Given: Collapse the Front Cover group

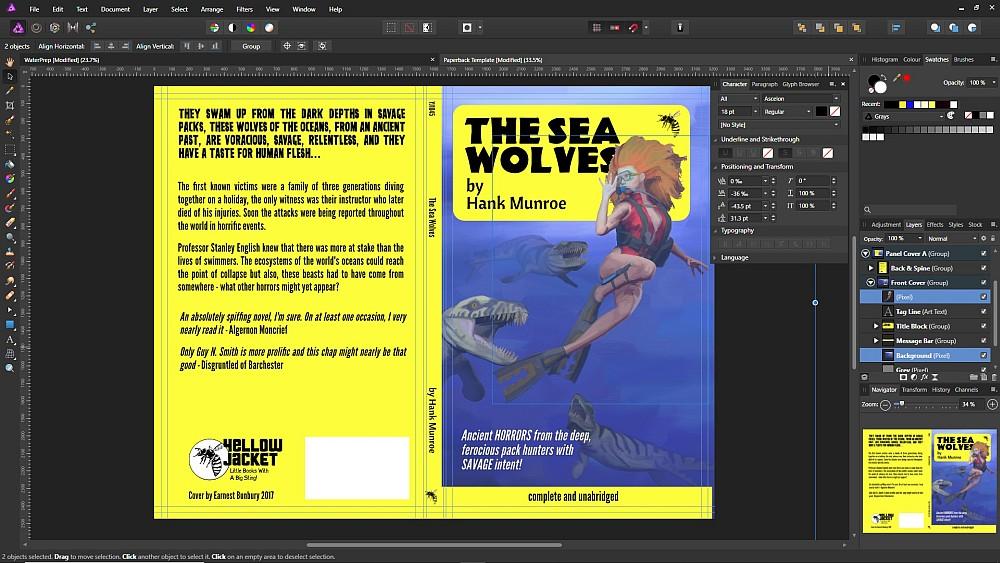Looking at the screenshot, I should click(871, 282).
